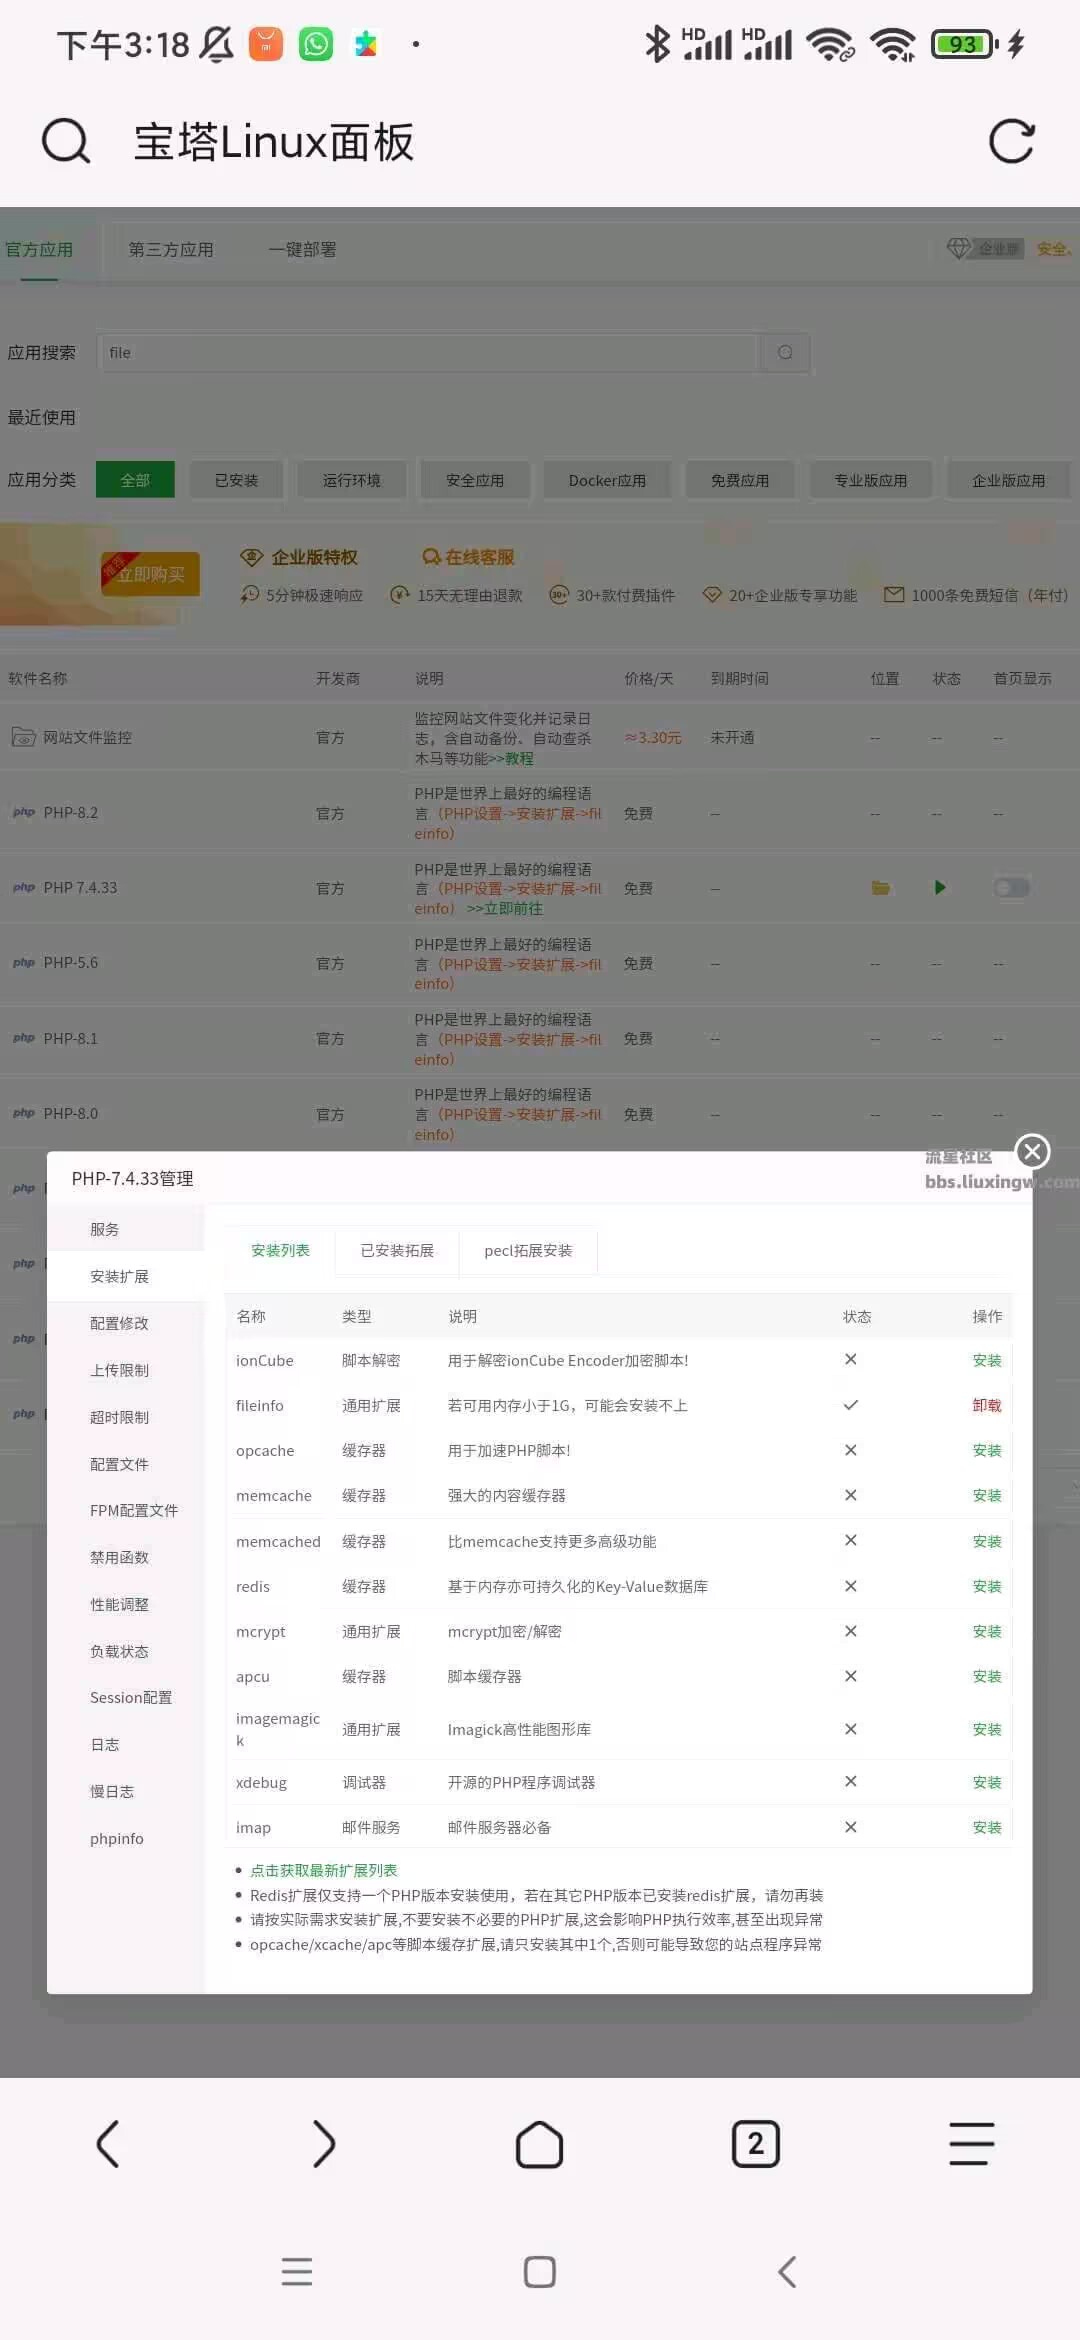Toggle PHP 7.4.33 homepage display switch

click(1011, 888)
